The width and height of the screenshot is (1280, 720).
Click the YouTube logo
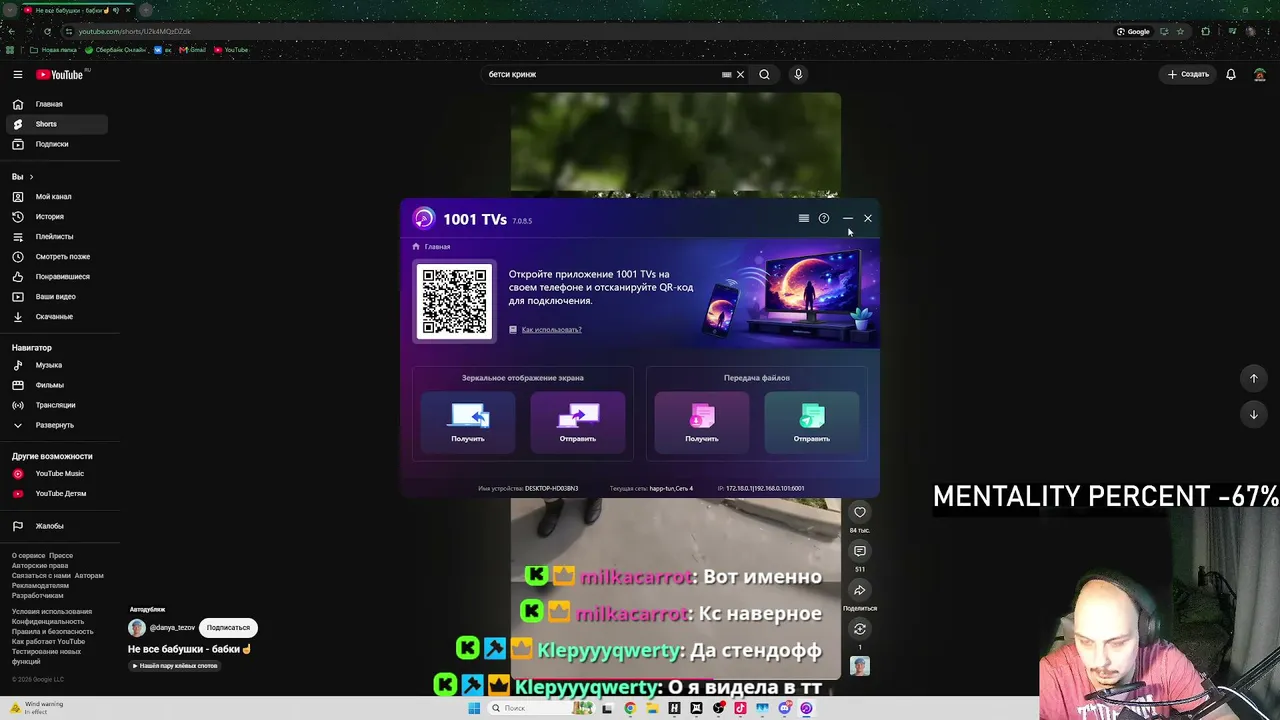pos(60,75)
